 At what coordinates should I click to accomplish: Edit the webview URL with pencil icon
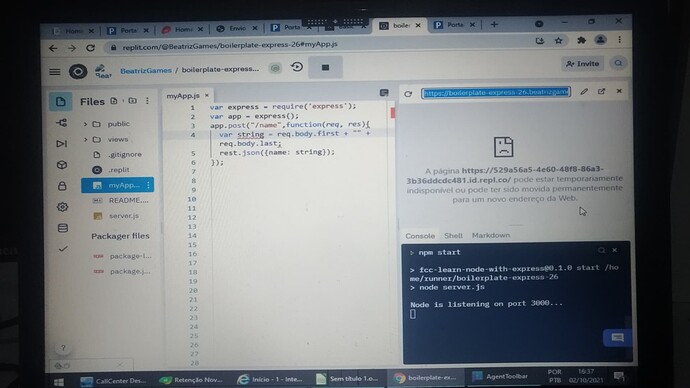[584, 92]
